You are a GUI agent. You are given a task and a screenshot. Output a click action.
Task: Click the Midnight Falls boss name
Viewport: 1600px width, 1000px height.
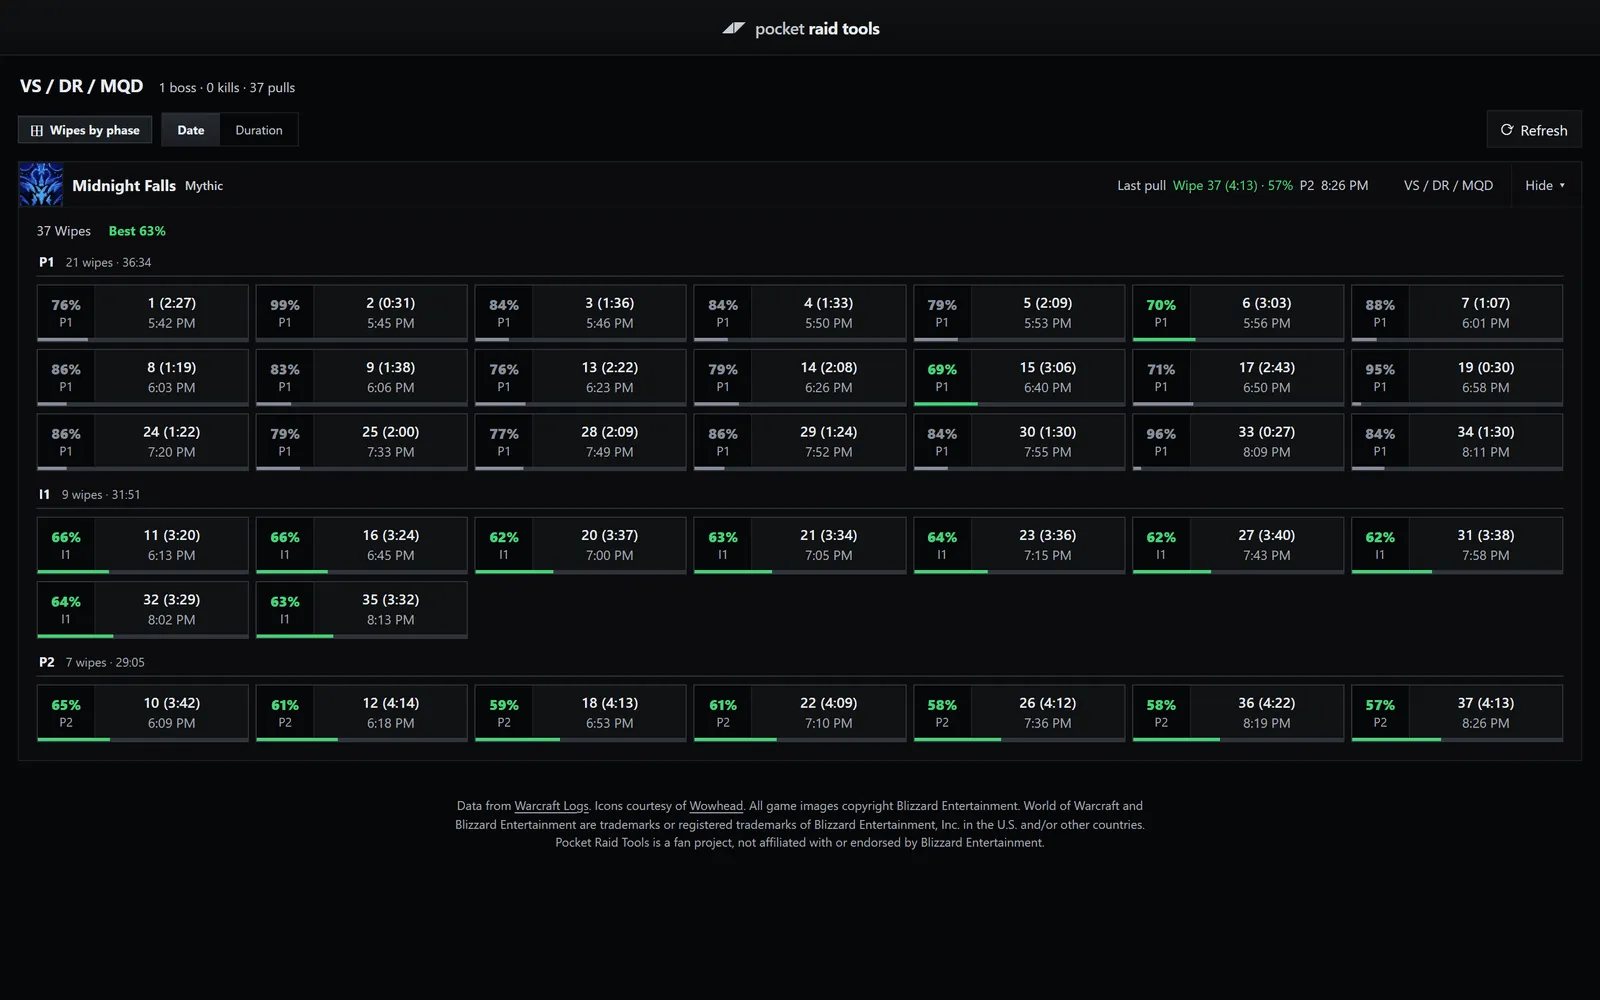pyautogui.click(x=124, y=185)
